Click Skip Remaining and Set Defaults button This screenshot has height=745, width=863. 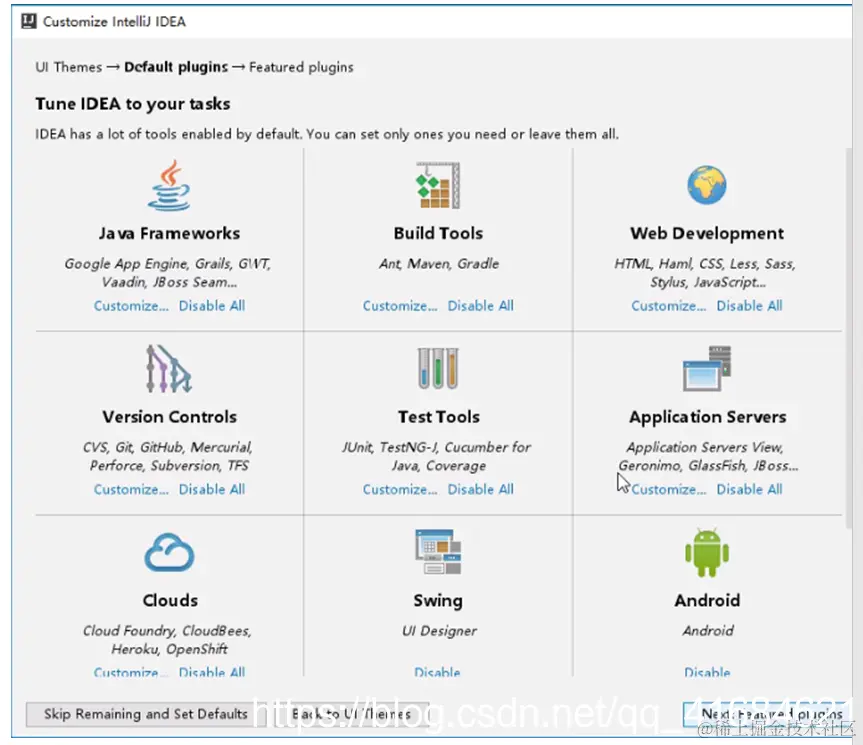tap(146, 714)
